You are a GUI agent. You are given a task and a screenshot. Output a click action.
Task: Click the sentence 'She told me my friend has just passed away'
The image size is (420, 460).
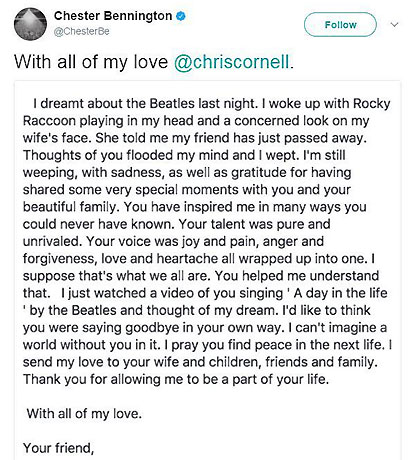[231, 138]
